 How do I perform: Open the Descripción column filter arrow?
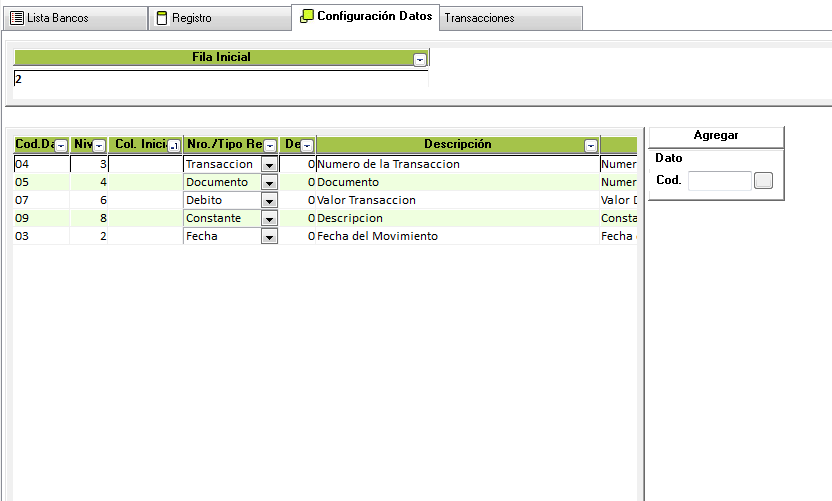coord(591,146)
